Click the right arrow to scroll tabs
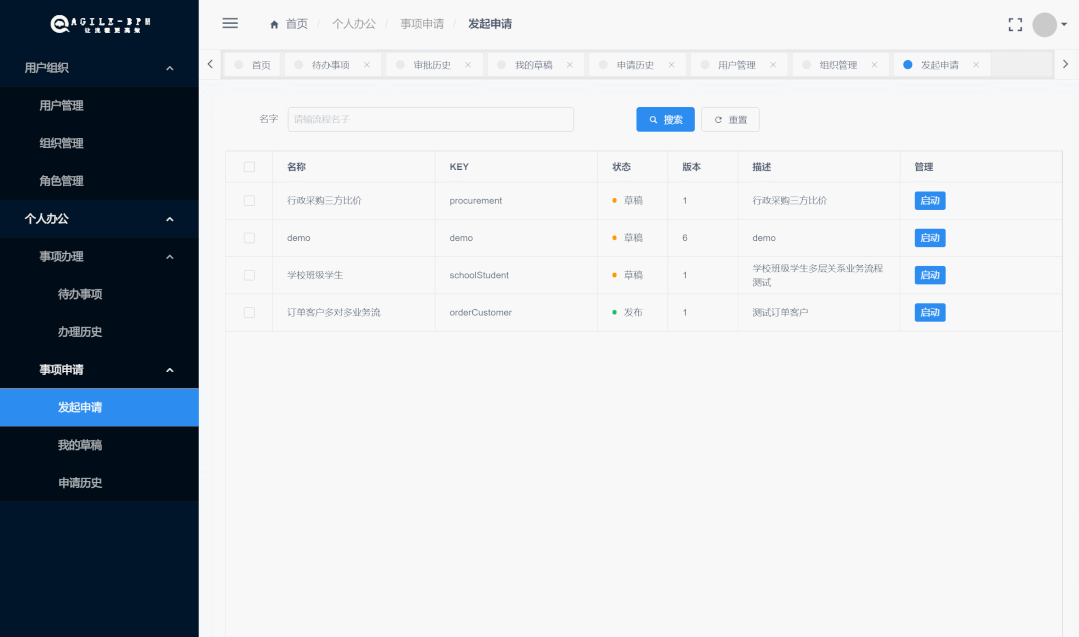Viewport: 1079px width, 637px height. click(x=1065, y=63)
